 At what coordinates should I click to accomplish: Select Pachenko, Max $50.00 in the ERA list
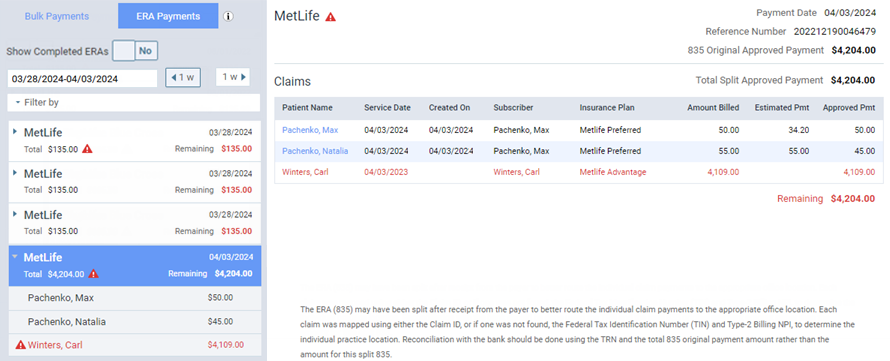click(x=135, y=297)
